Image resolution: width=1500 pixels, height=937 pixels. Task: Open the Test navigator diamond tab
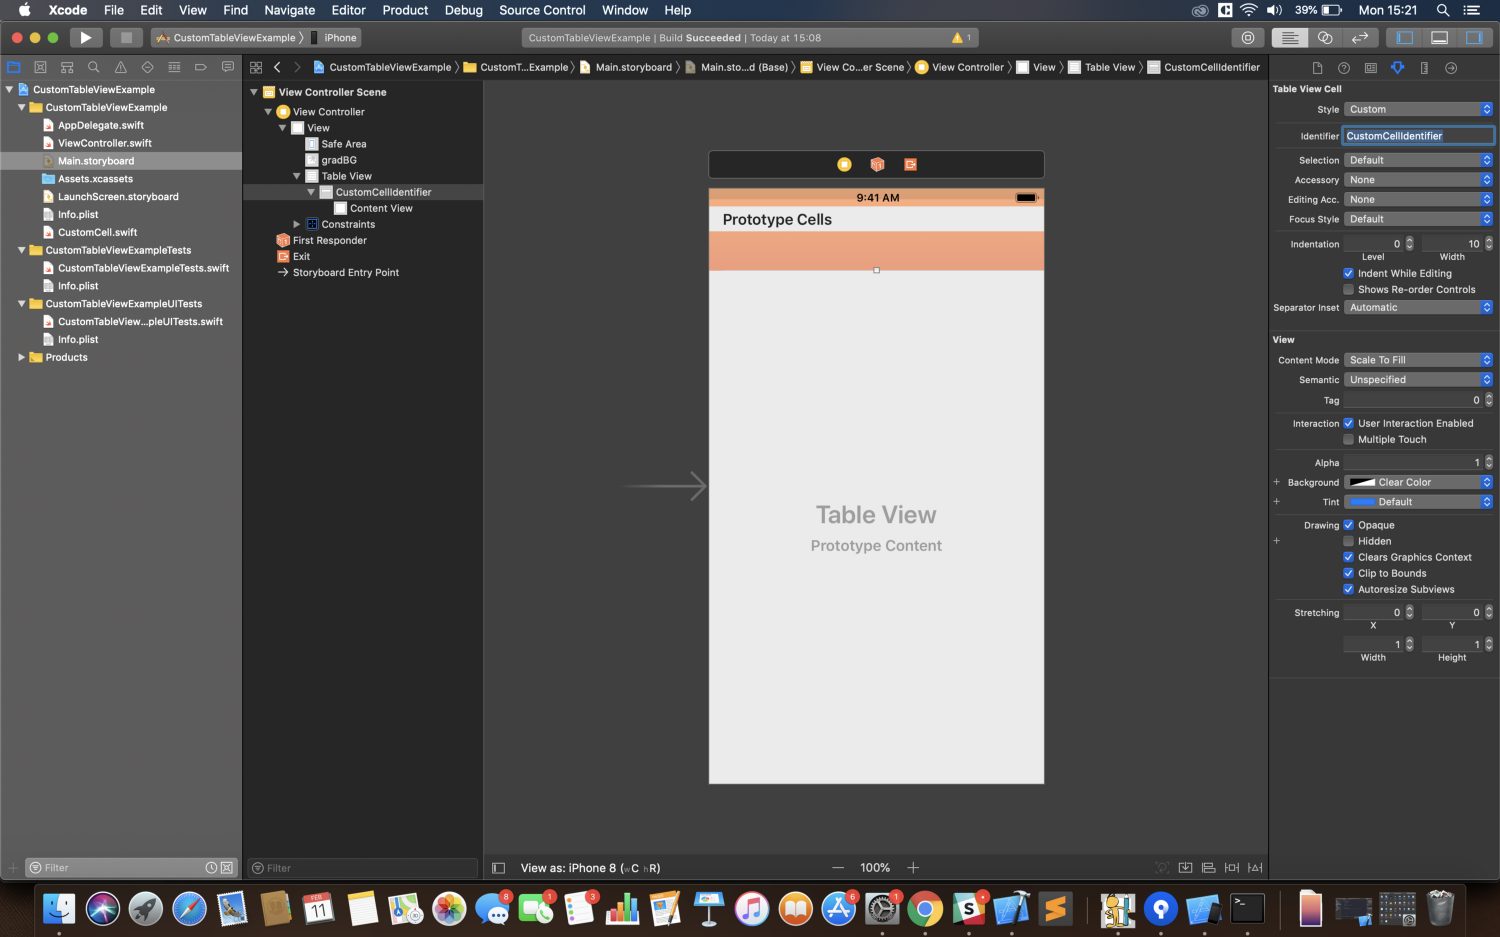[x=147, y=67]
